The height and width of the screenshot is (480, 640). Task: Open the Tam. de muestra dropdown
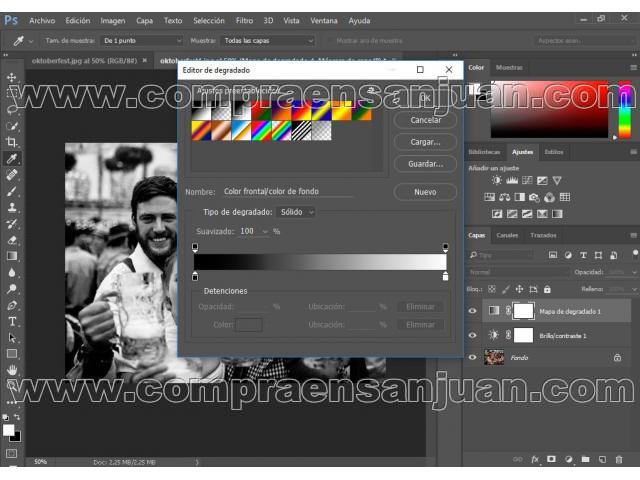click(142, 41)
